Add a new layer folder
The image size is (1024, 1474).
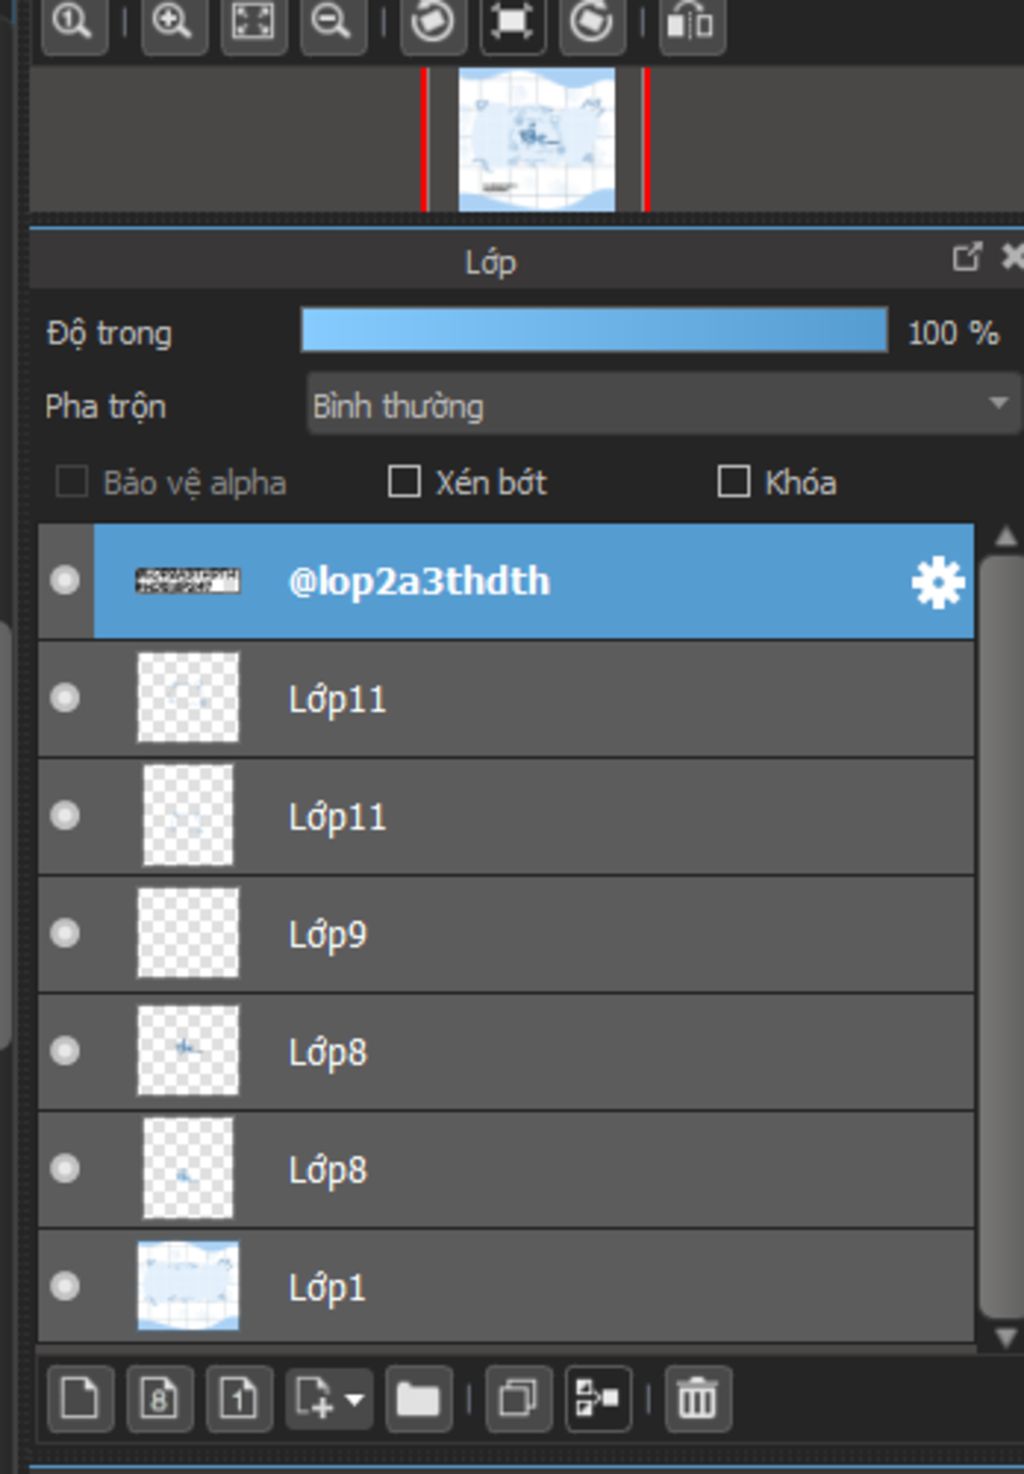point(417,1397)
